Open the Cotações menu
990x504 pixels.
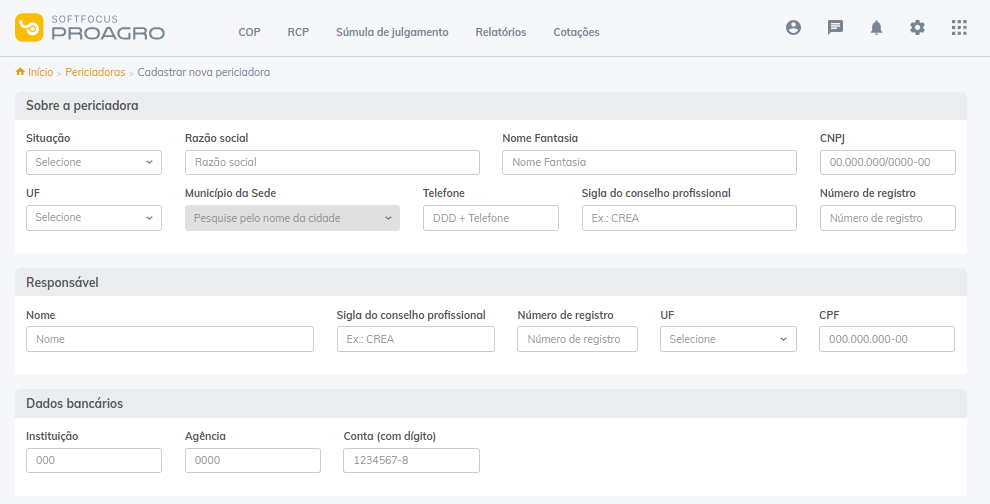point(576,32)
